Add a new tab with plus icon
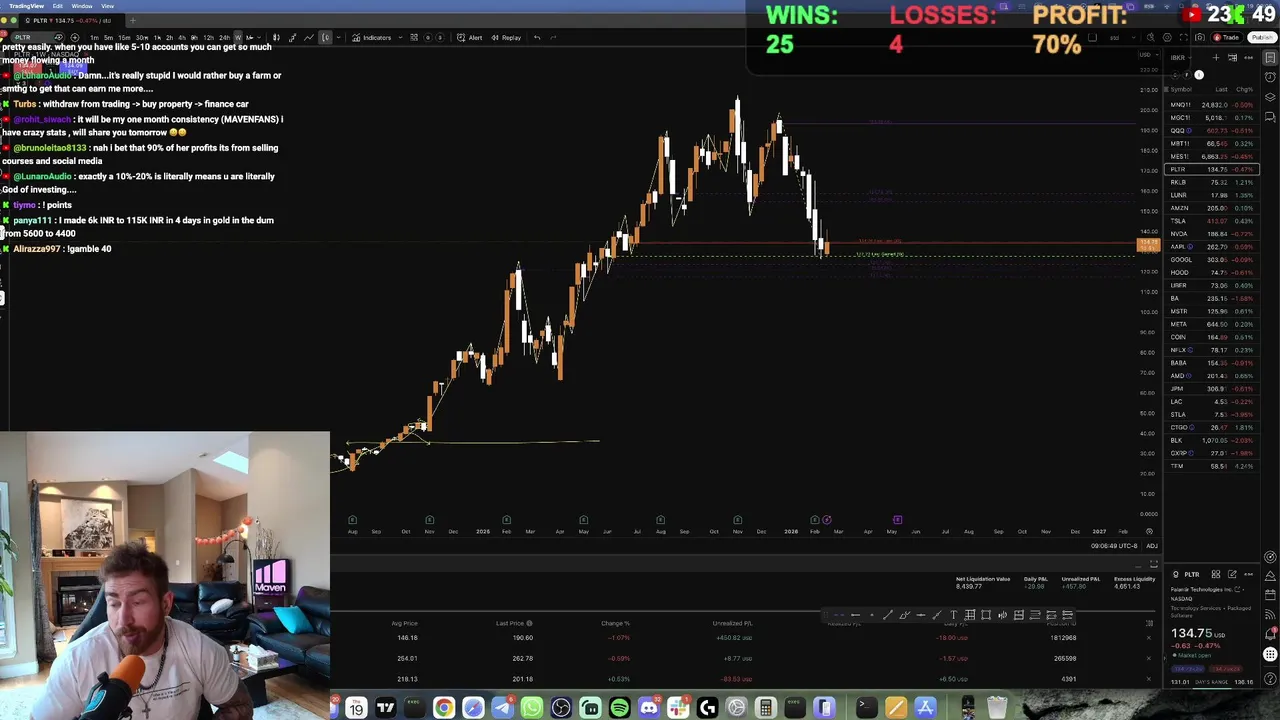Screen dimensions: 1280x720 (133, 20)
